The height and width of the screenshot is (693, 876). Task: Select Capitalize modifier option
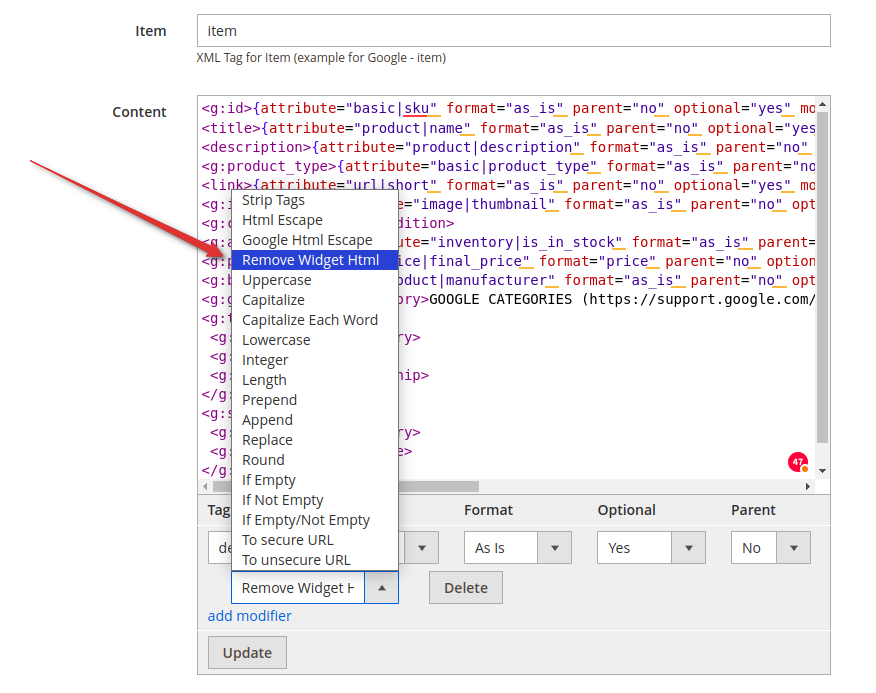pyautogui.click(x=315, y=300)
